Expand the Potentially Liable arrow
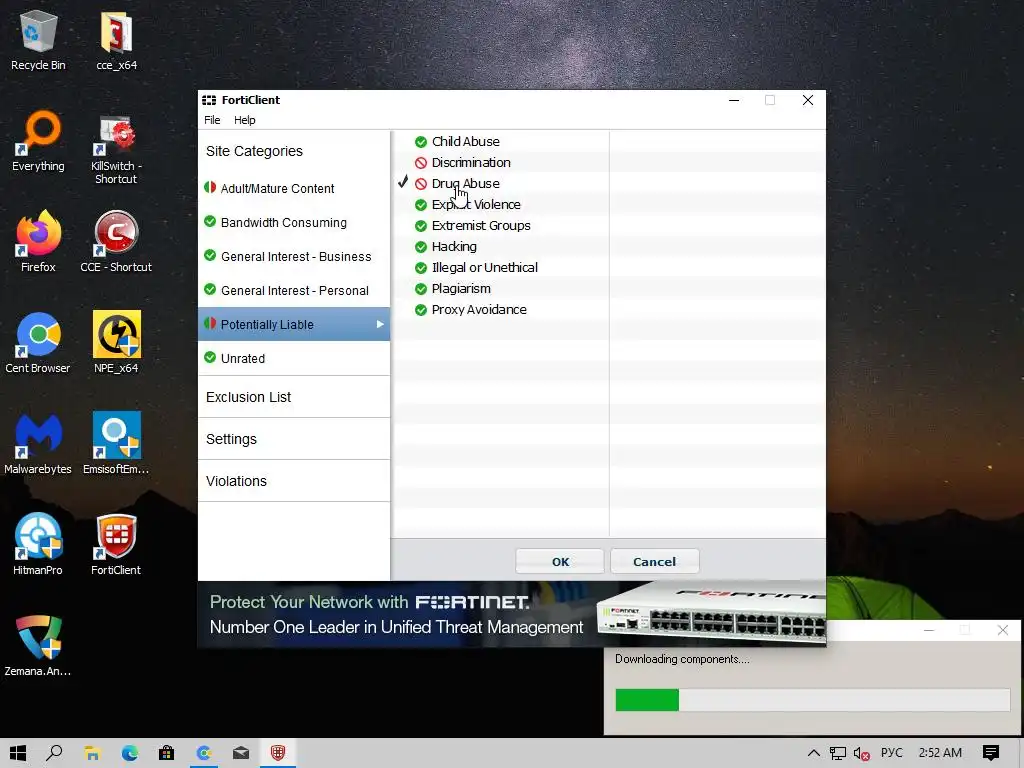 click(380, 324)
